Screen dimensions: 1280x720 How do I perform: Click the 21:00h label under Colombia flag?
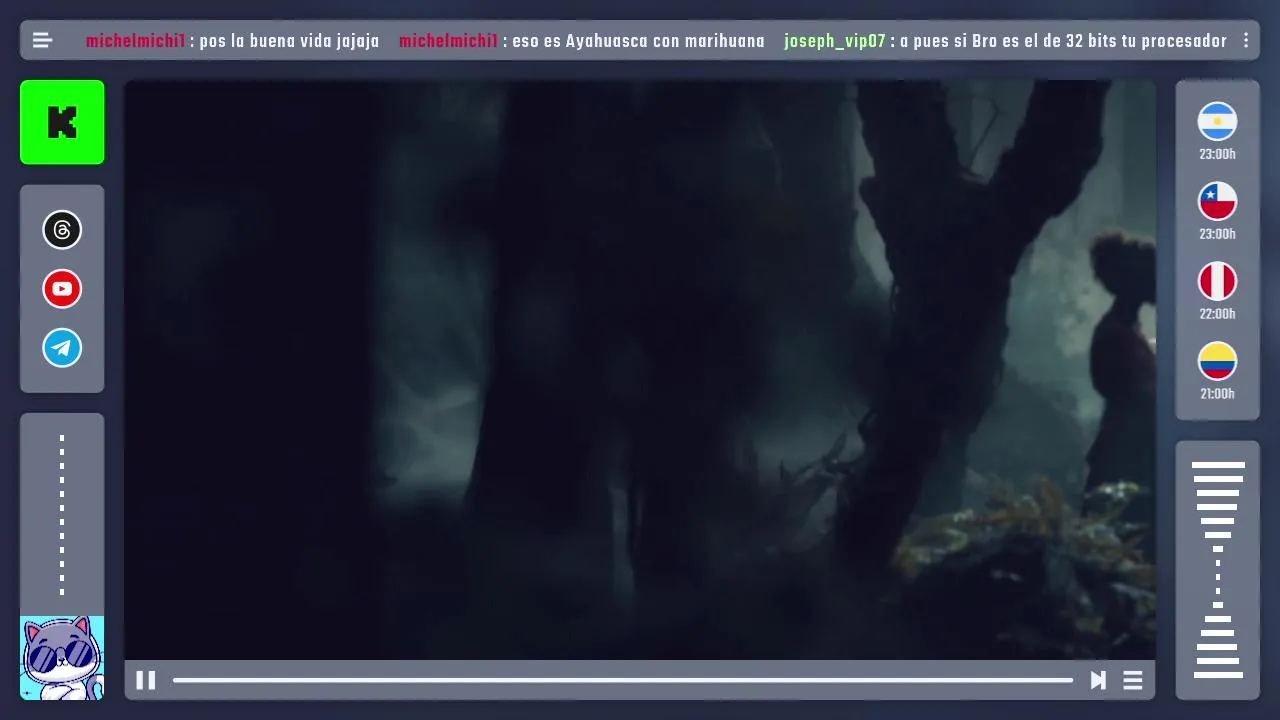1217,394
